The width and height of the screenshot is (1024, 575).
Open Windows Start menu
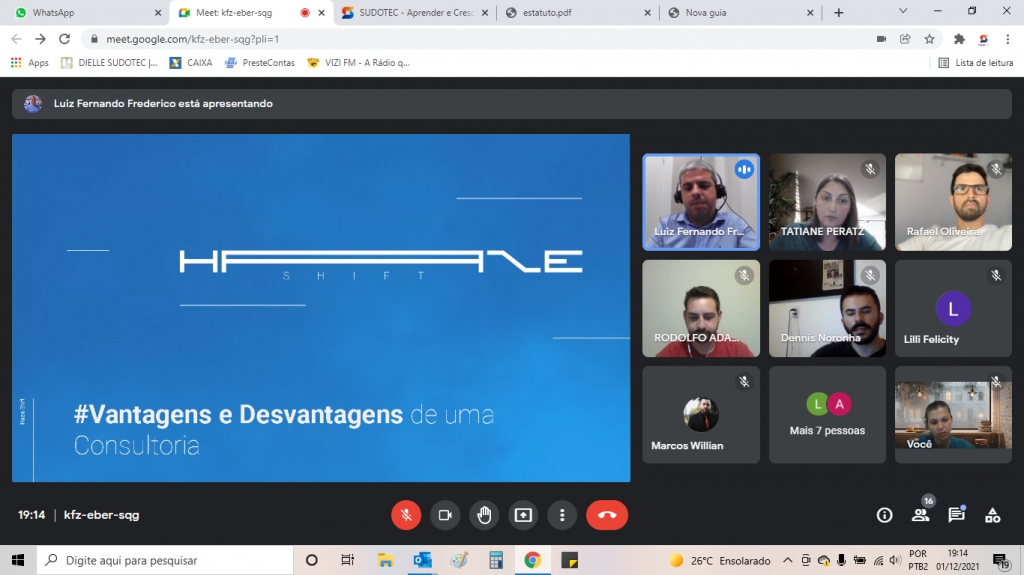pyautogui.click(x=18, y=560)
